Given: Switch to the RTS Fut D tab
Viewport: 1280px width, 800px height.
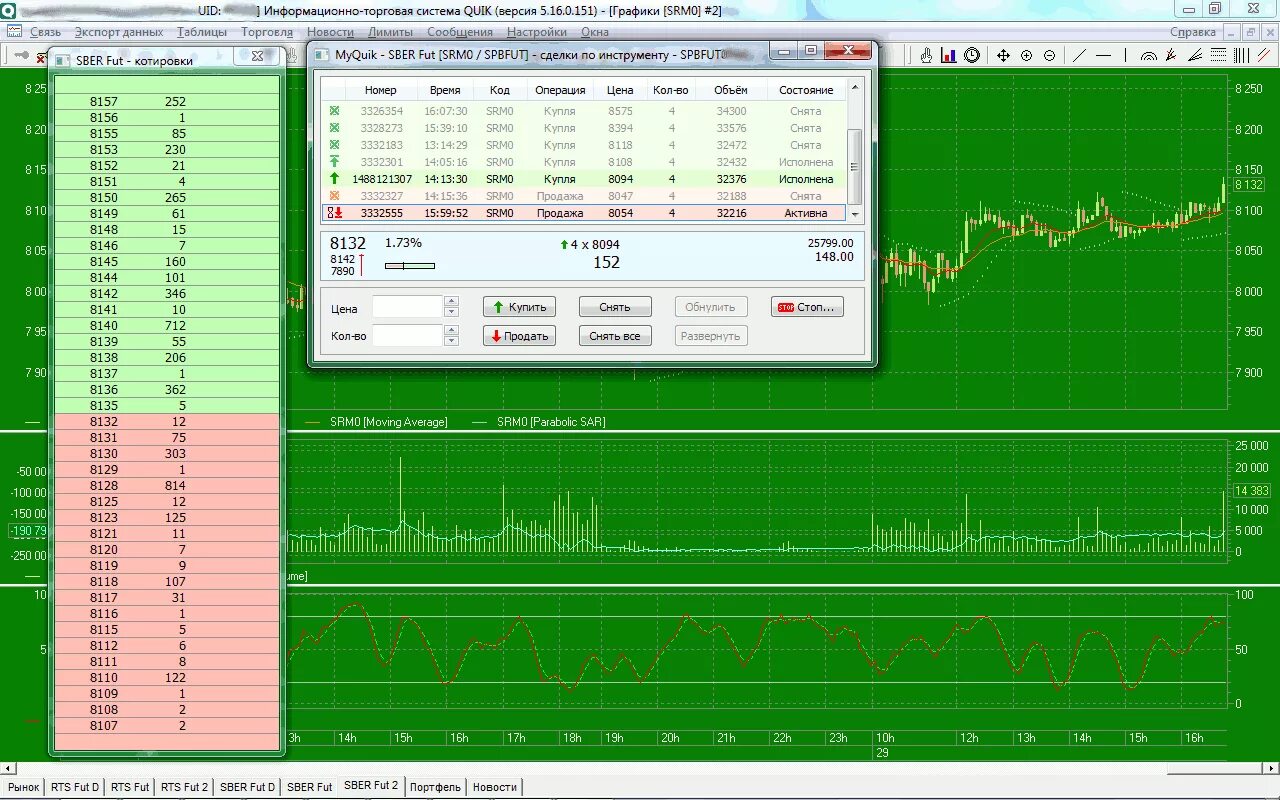Looking at the screenshot, I should point(75,787).
